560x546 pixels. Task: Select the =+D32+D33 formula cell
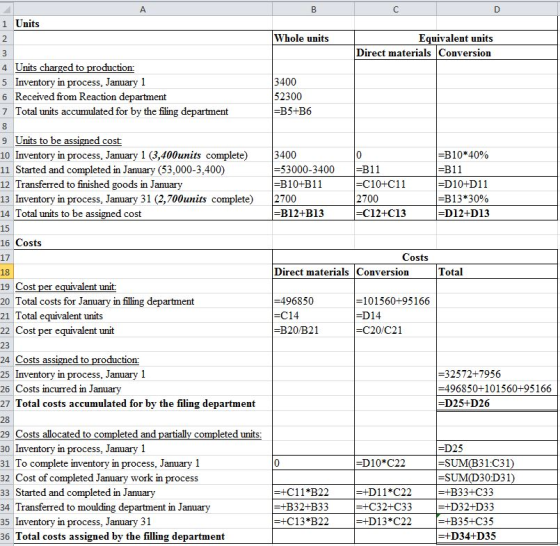(x=497, y=507)
